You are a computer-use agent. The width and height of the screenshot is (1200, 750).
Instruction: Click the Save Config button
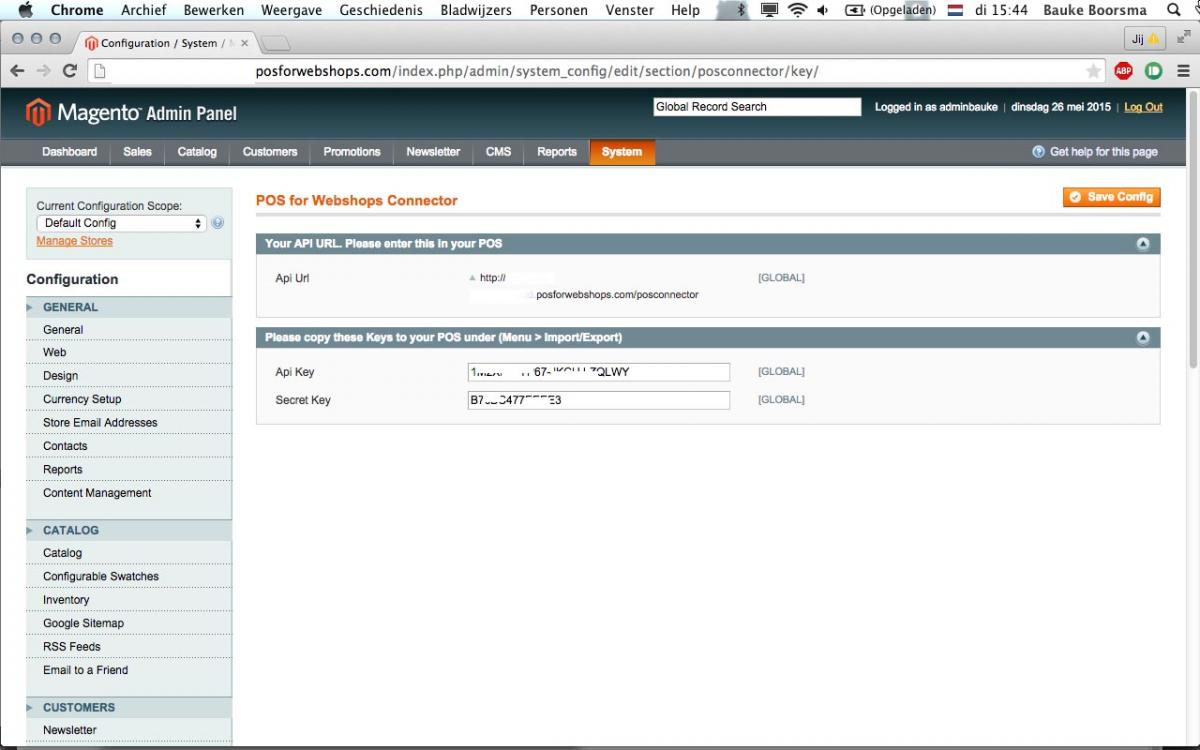click(x=1111, y=197)
